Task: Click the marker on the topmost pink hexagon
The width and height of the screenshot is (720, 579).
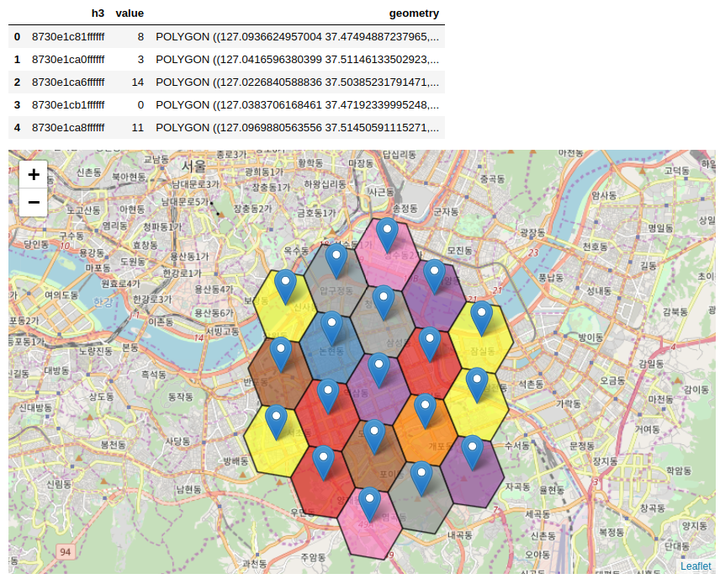Action: click(387, 236)
